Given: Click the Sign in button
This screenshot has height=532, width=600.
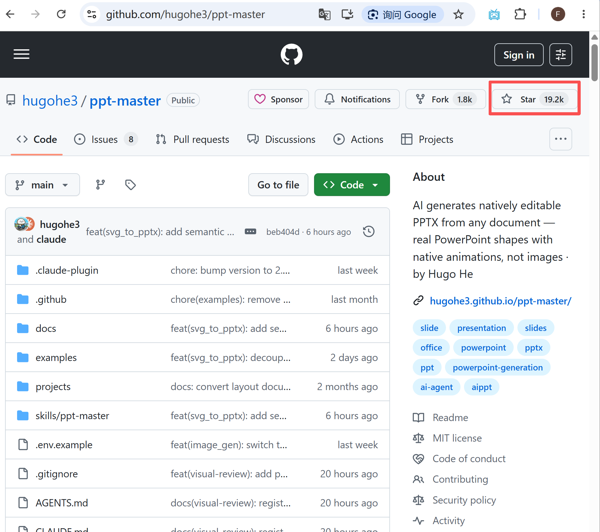Looking at the screenshot, I should coord(518,55).
